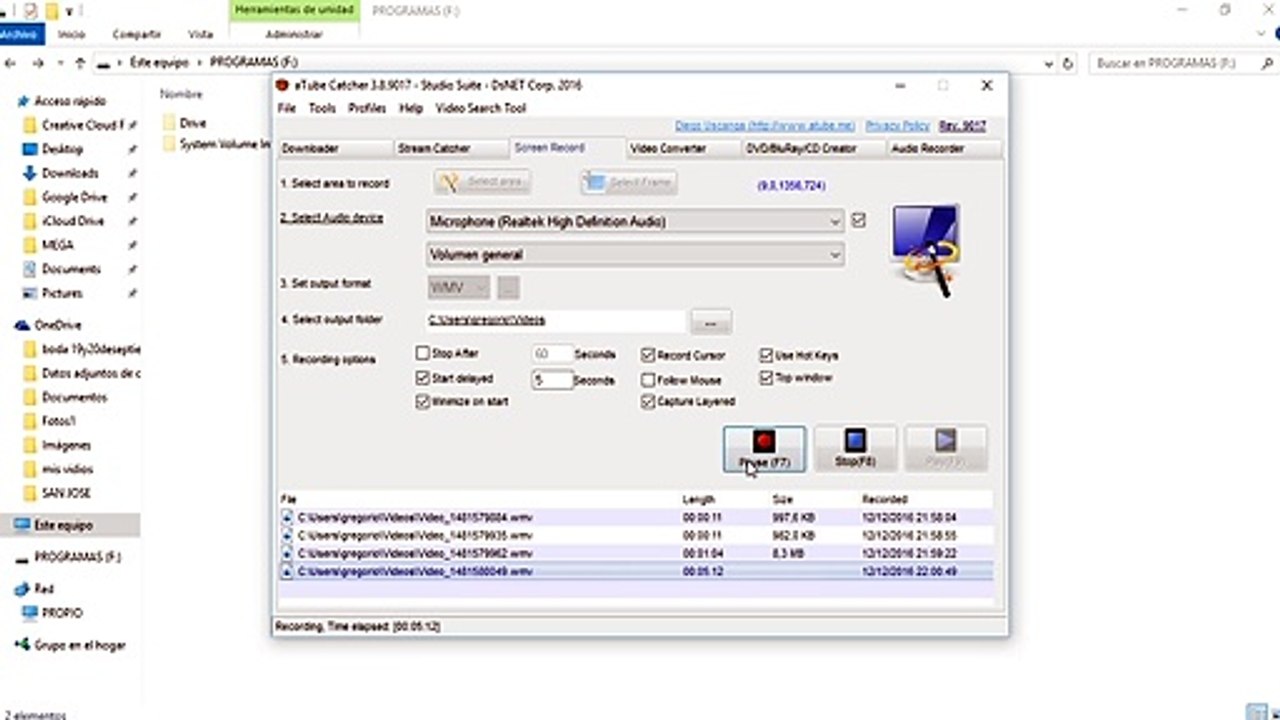
Task: Click the Select Frame button
Action: [x=628, y=182]
